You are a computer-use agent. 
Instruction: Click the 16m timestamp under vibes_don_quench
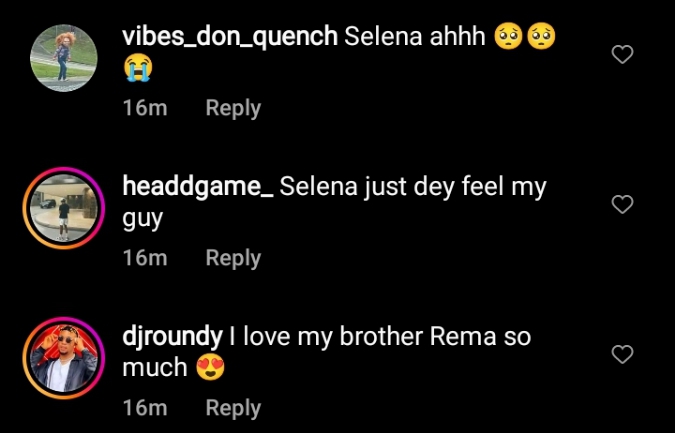(x=144, y=108)
